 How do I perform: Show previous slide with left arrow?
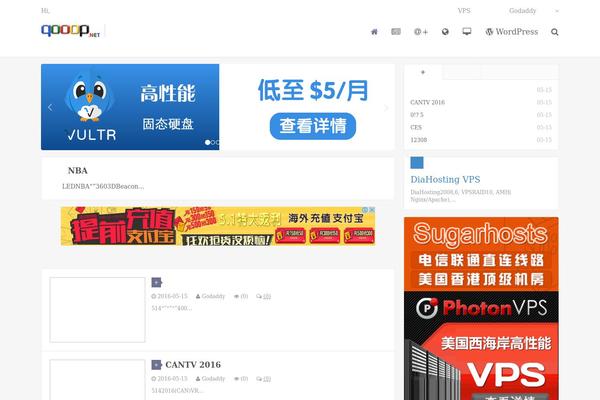(50, 108)
